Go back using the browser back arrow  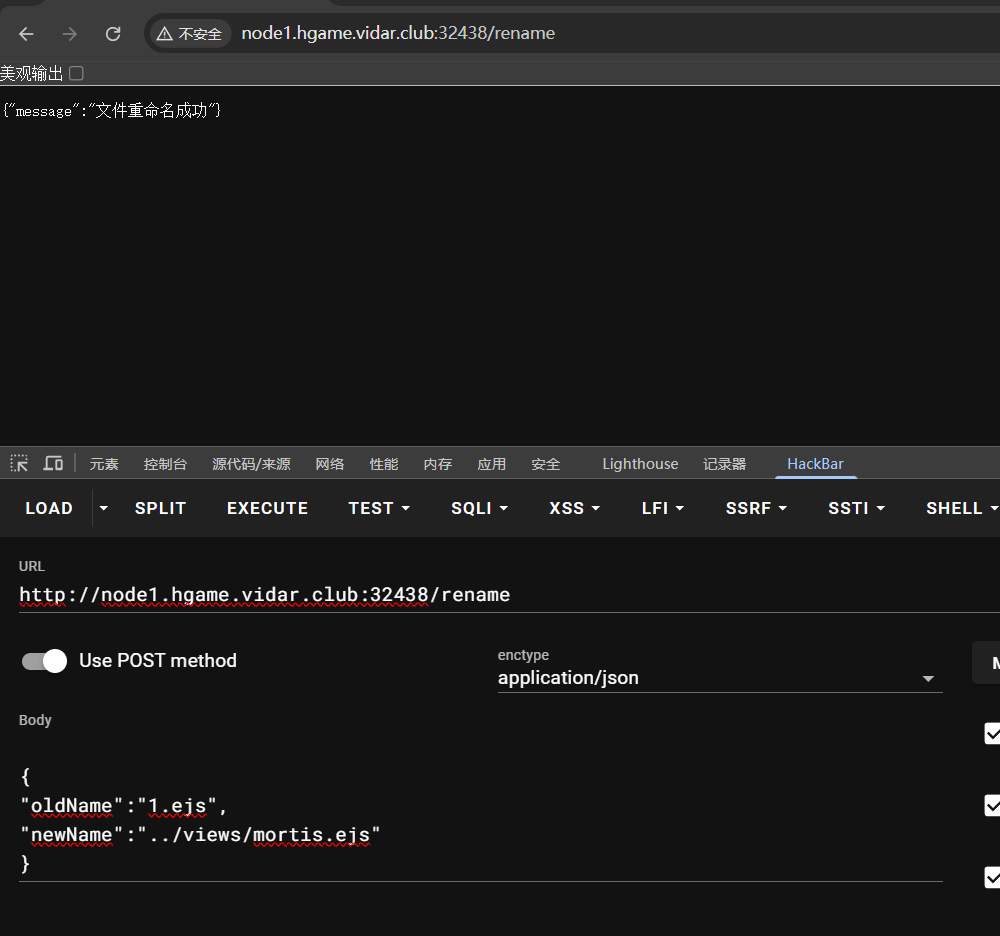(x=26, y=34)
